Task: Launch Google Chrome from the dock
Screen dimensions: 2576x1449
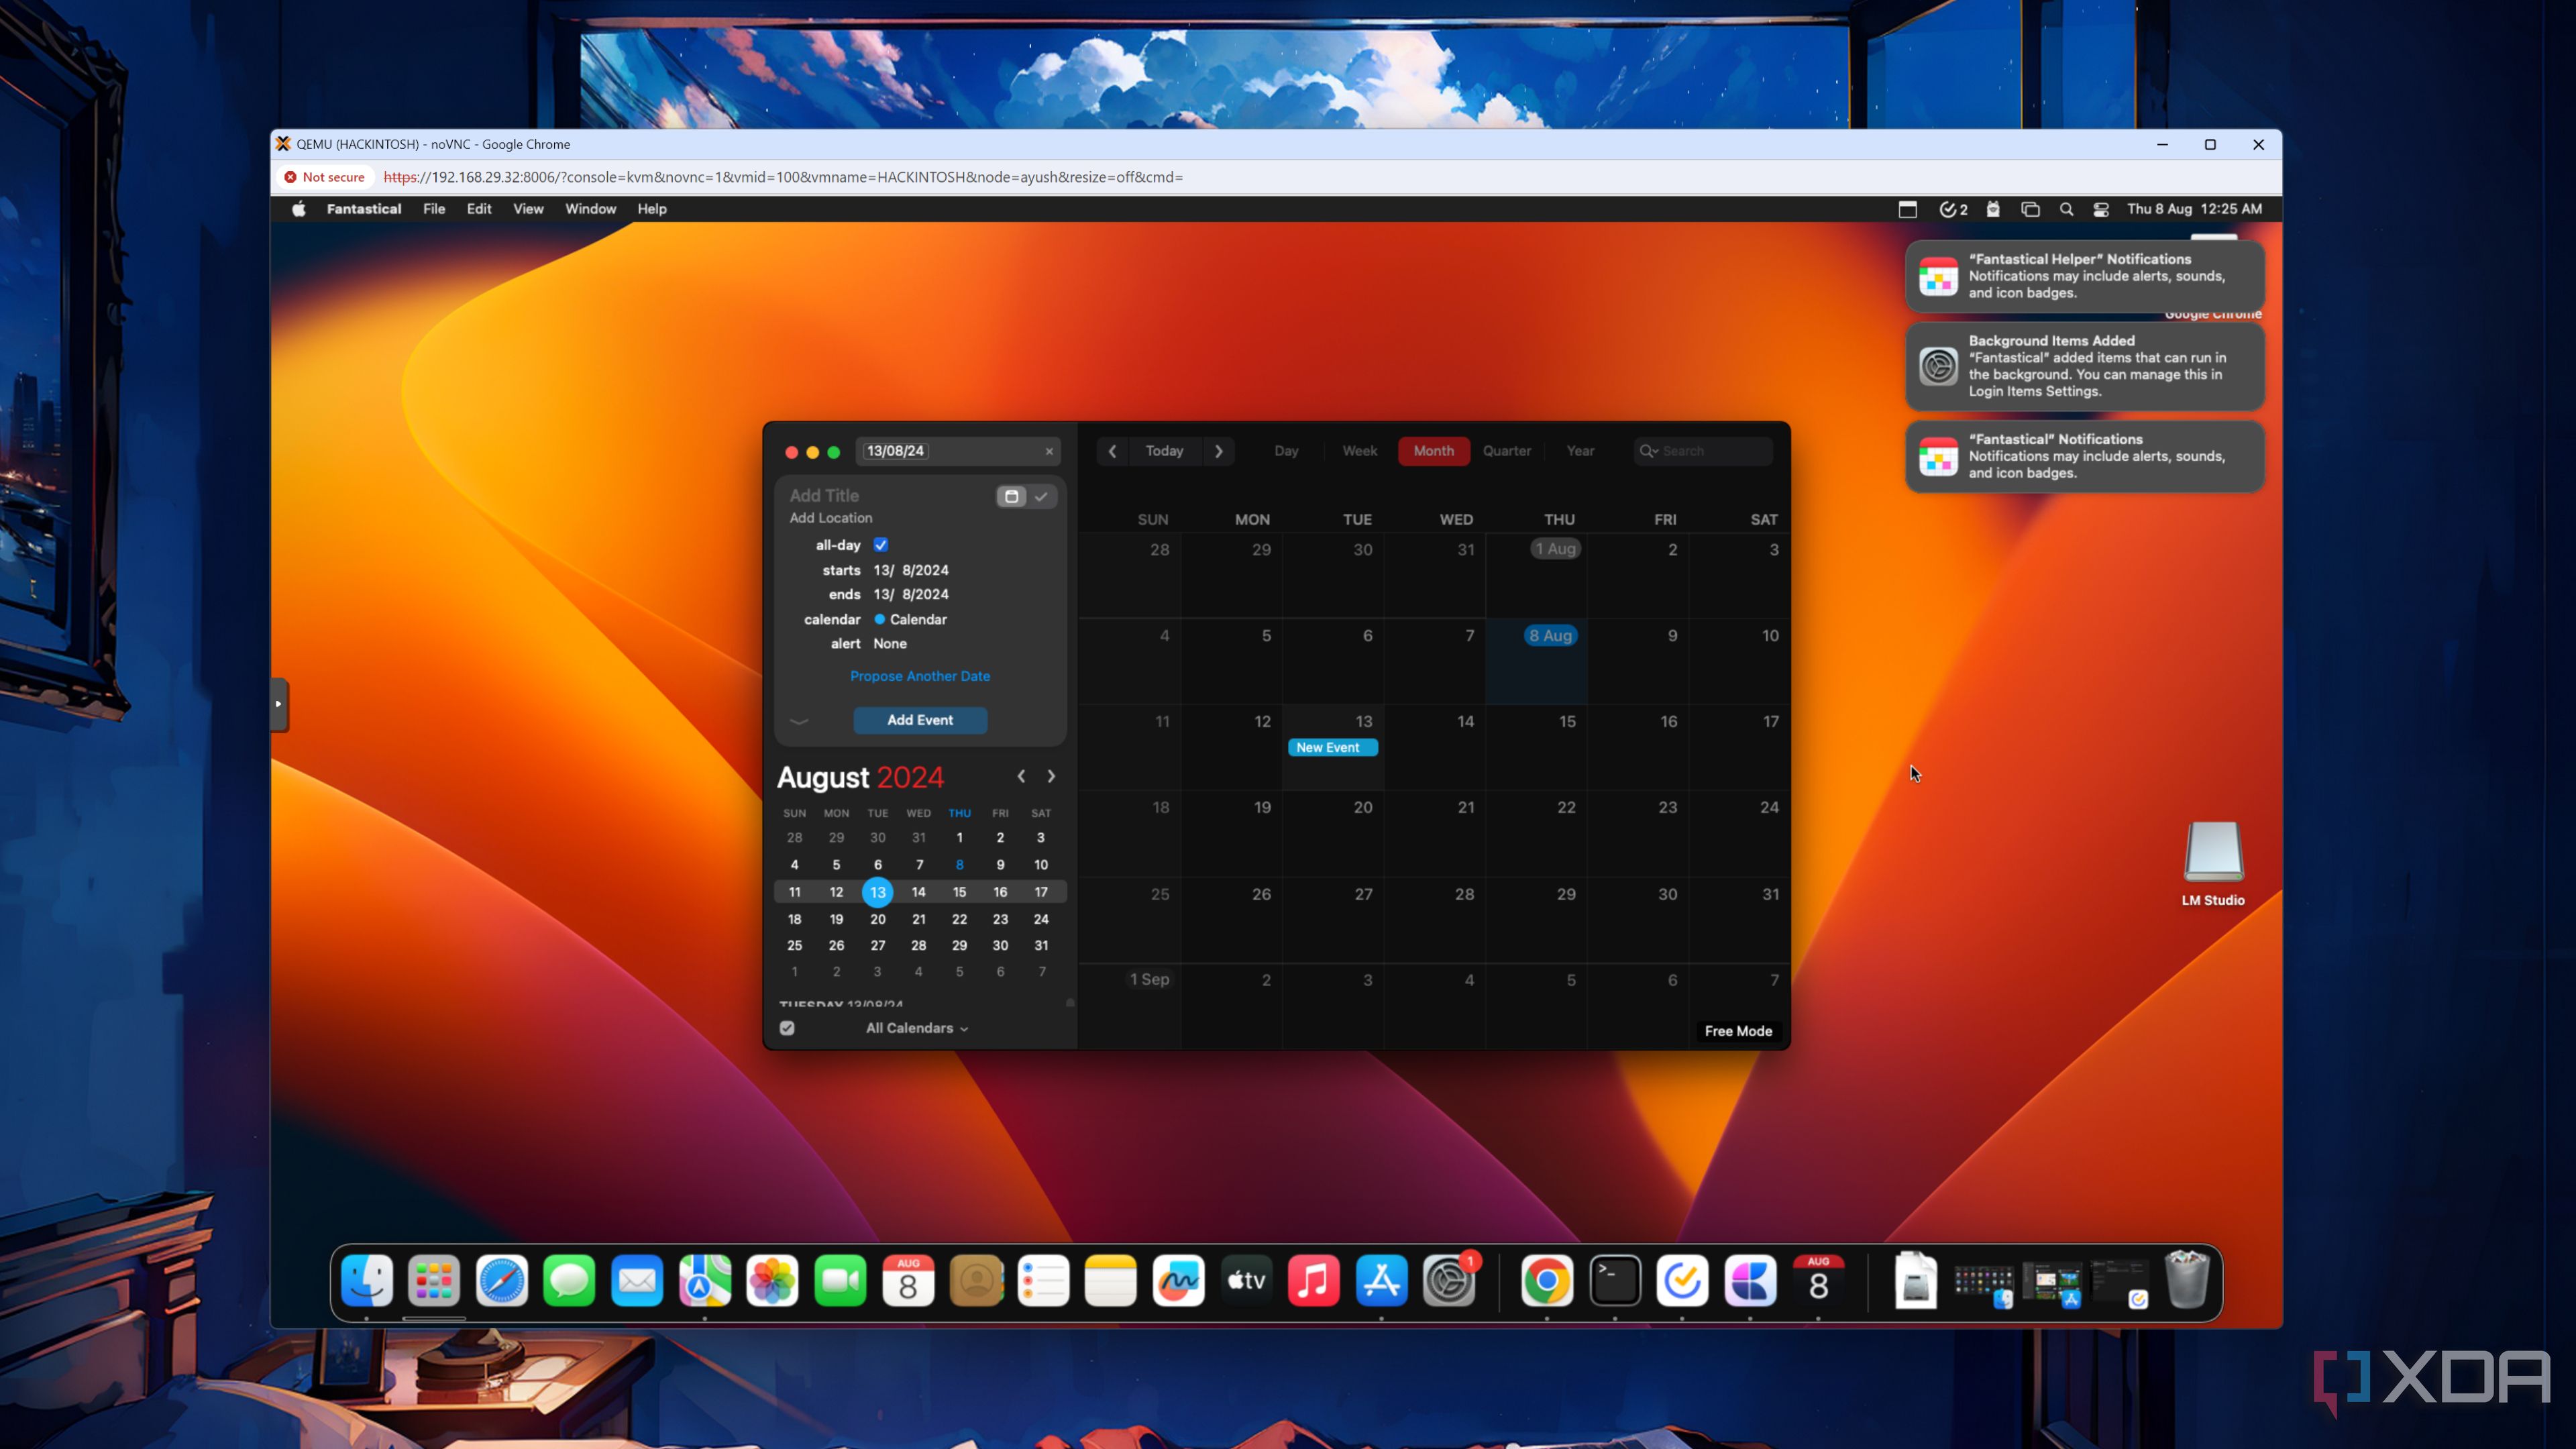Action: click(x=1547, y=1281)
